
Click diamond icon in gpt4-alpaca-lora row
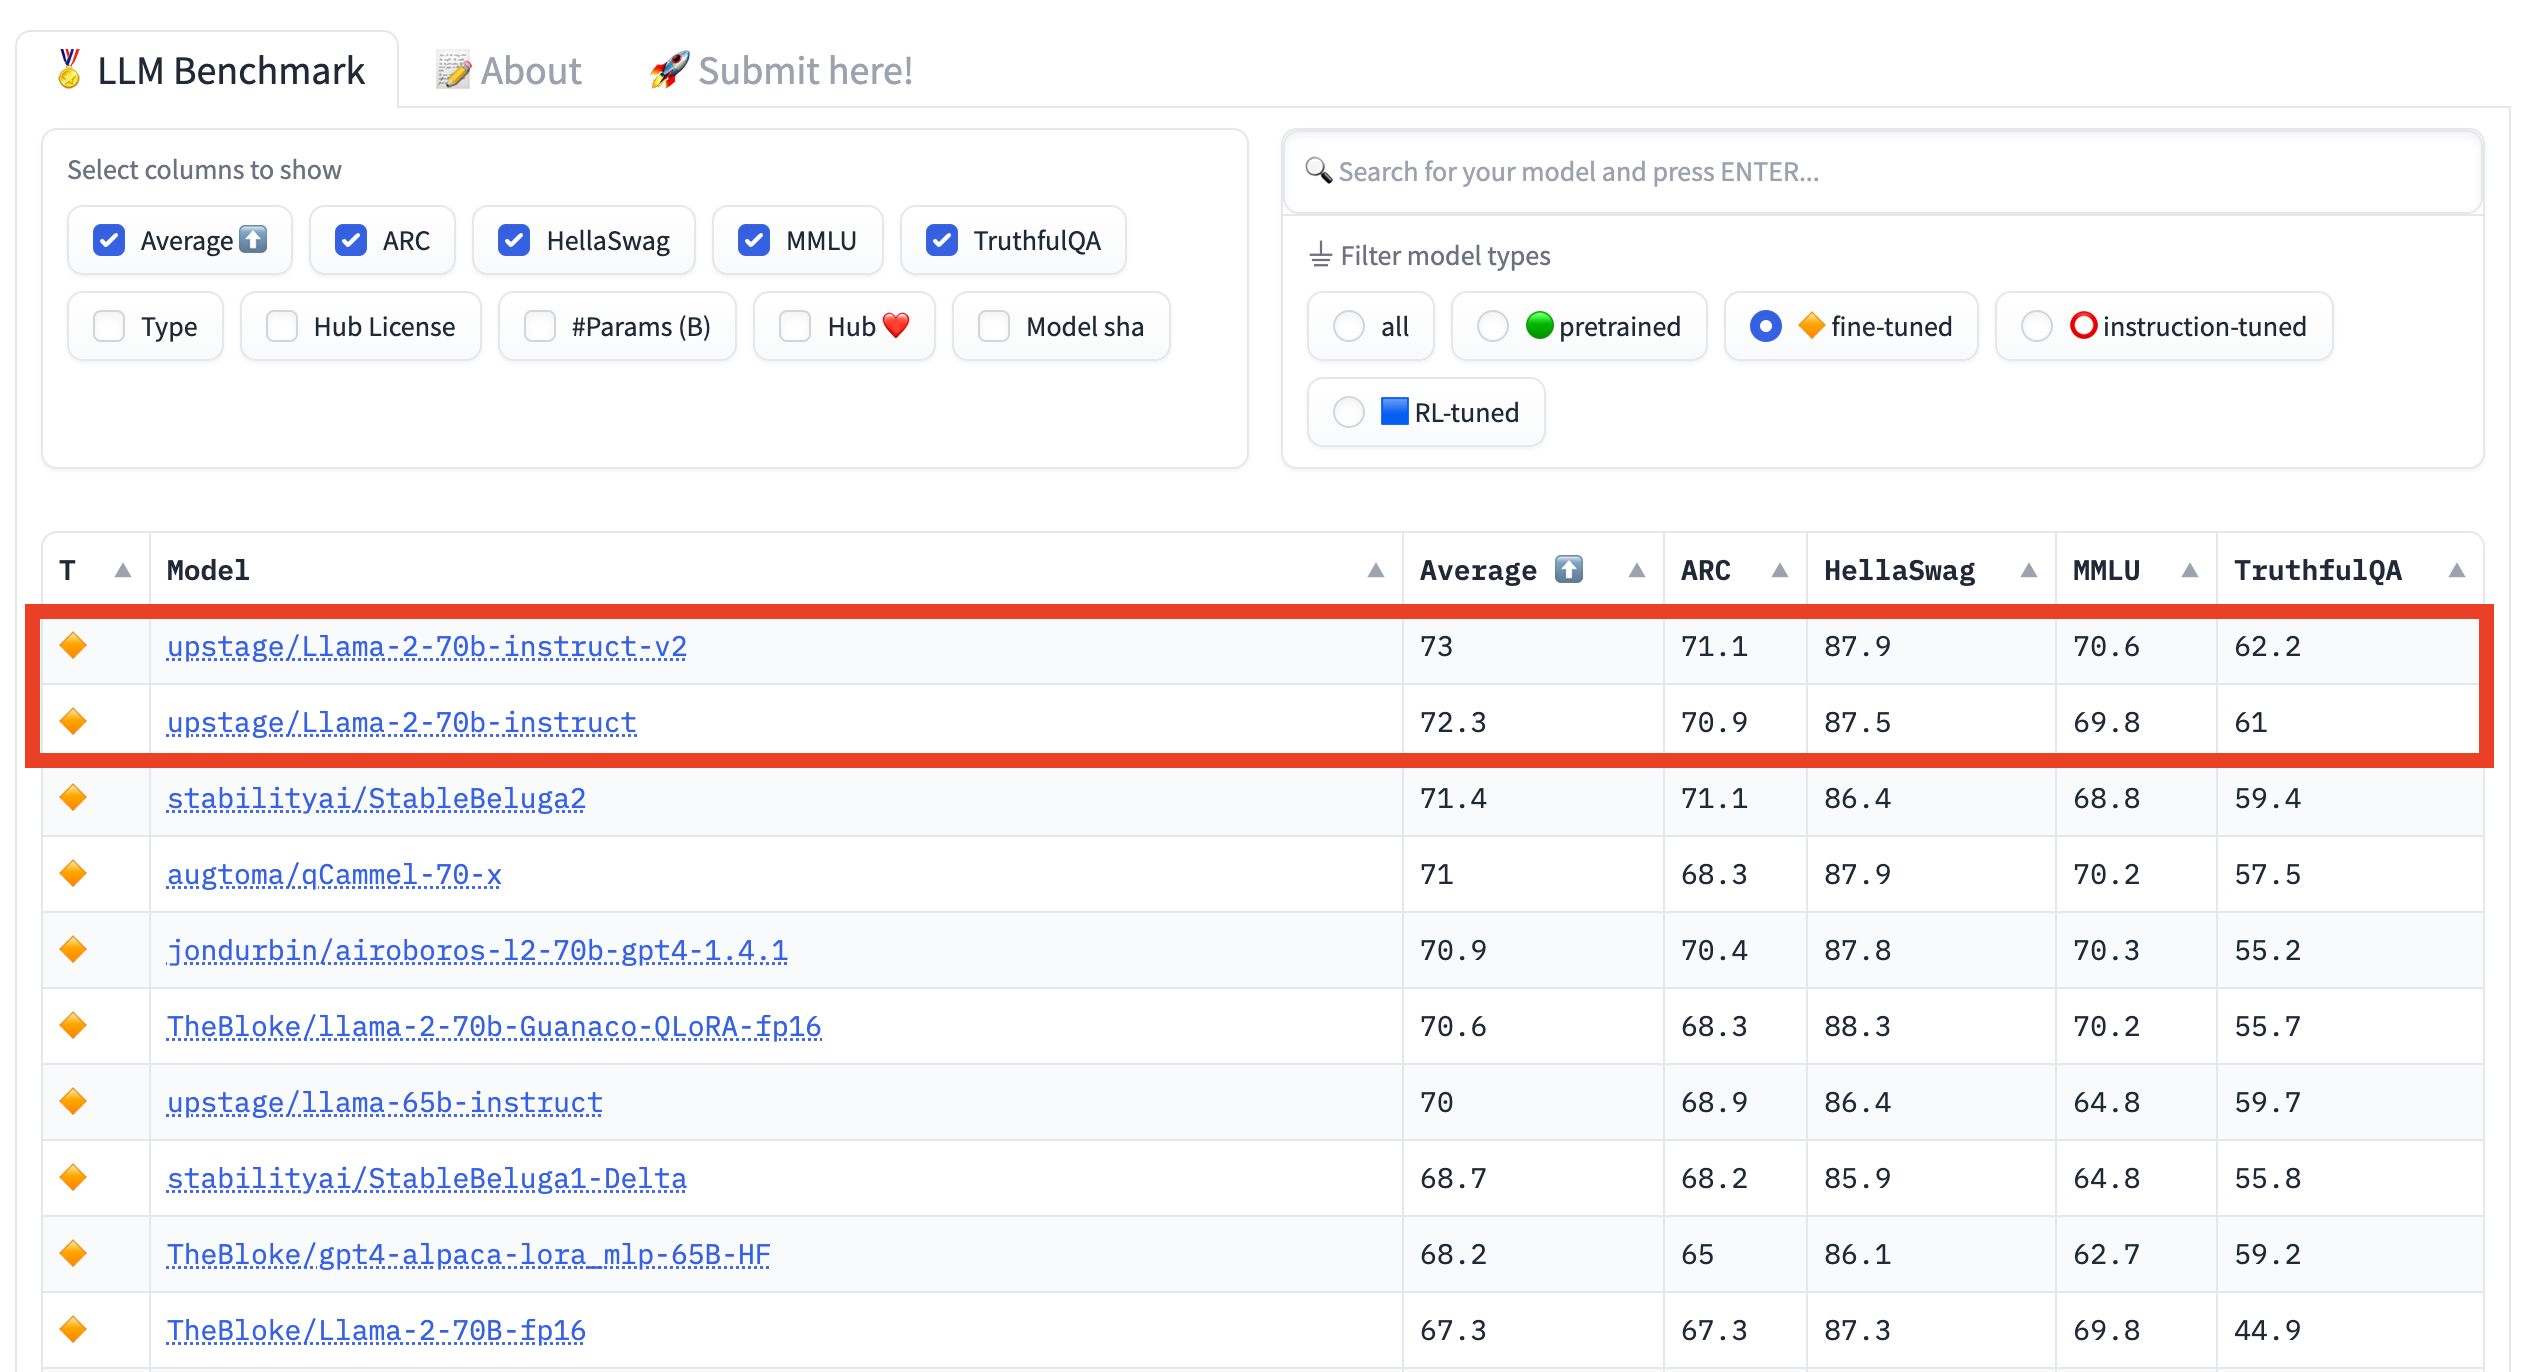(73, 1254)
